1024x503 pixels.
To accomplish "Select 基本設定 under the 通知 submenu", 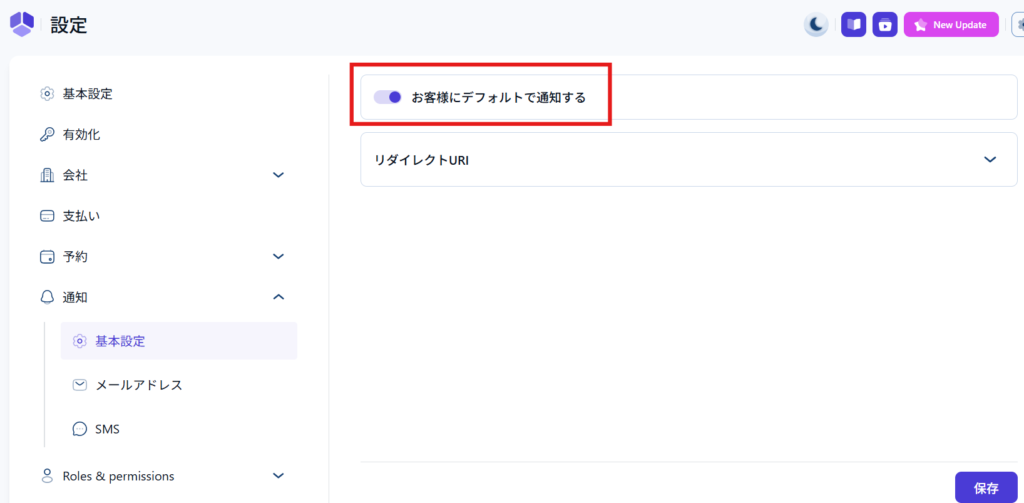I will 120,341.
